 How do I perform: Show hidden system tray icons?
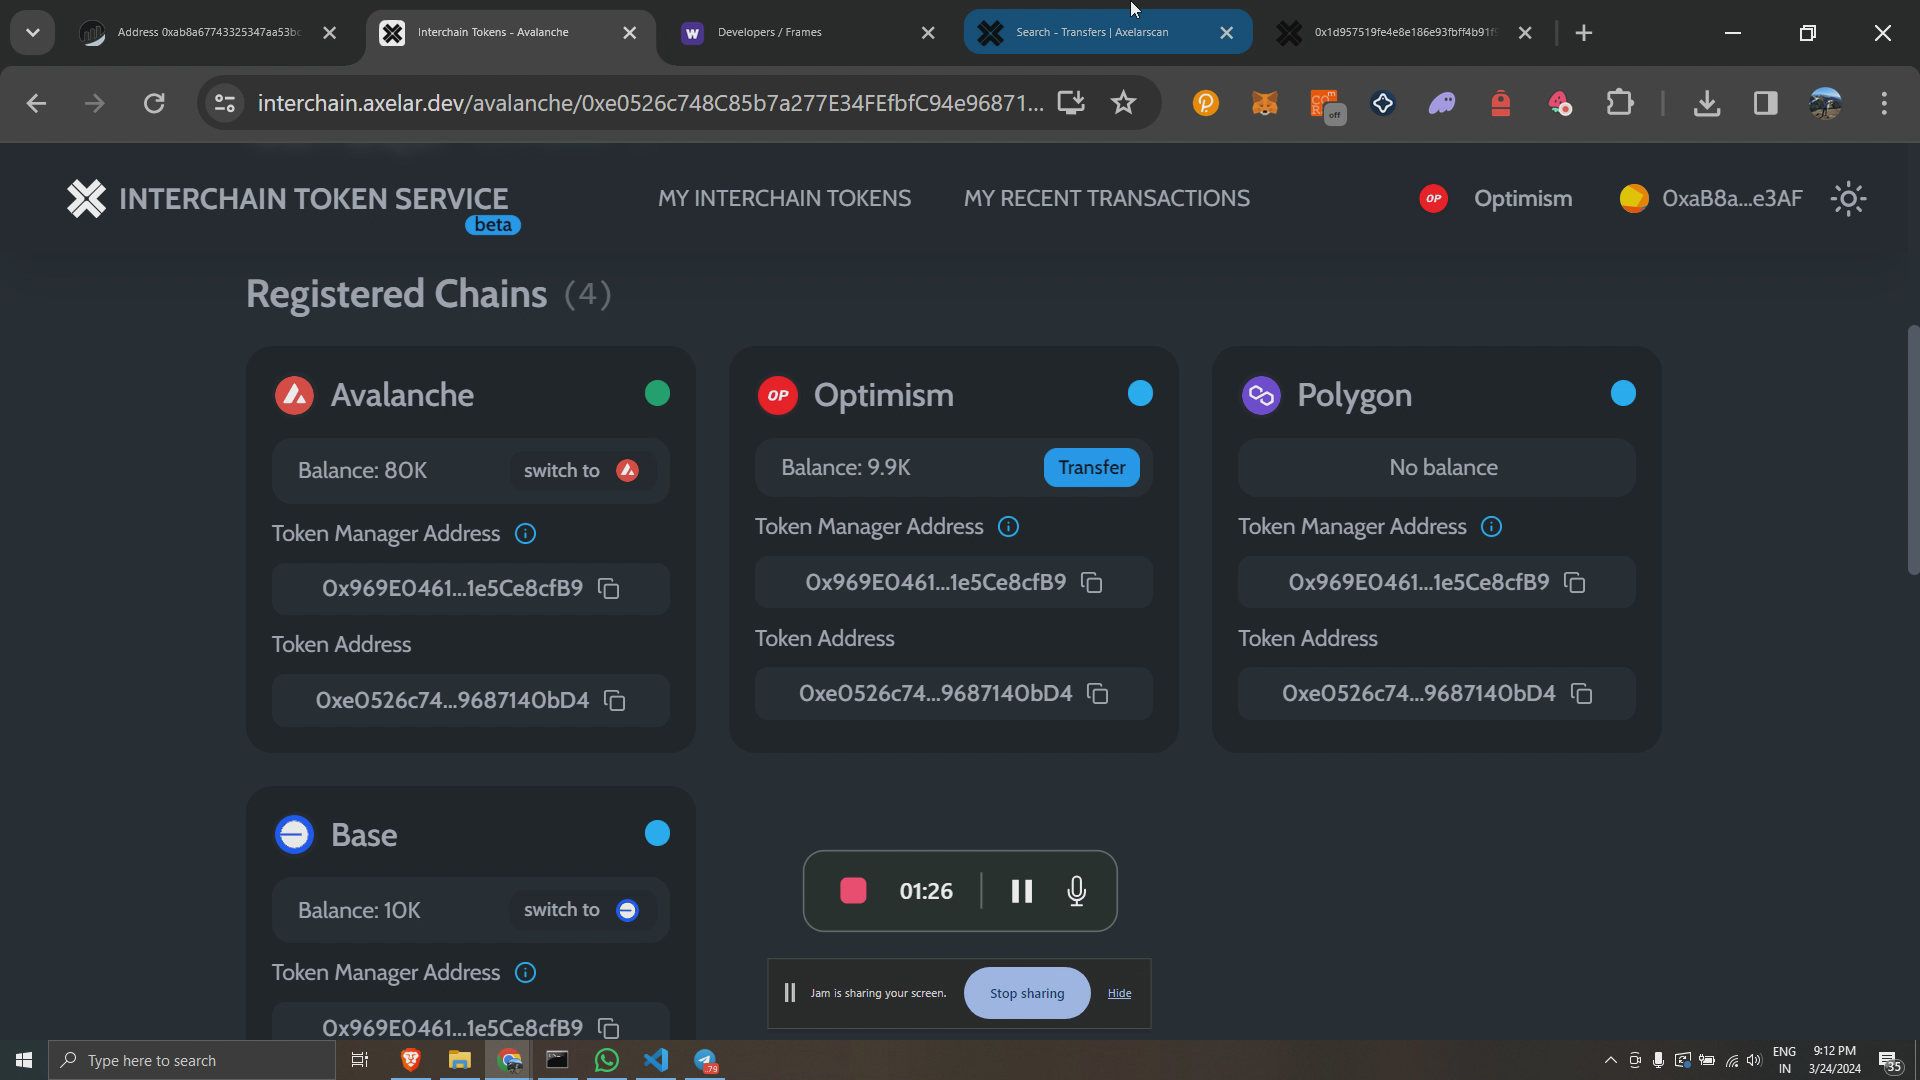tap(1610, 1060)
